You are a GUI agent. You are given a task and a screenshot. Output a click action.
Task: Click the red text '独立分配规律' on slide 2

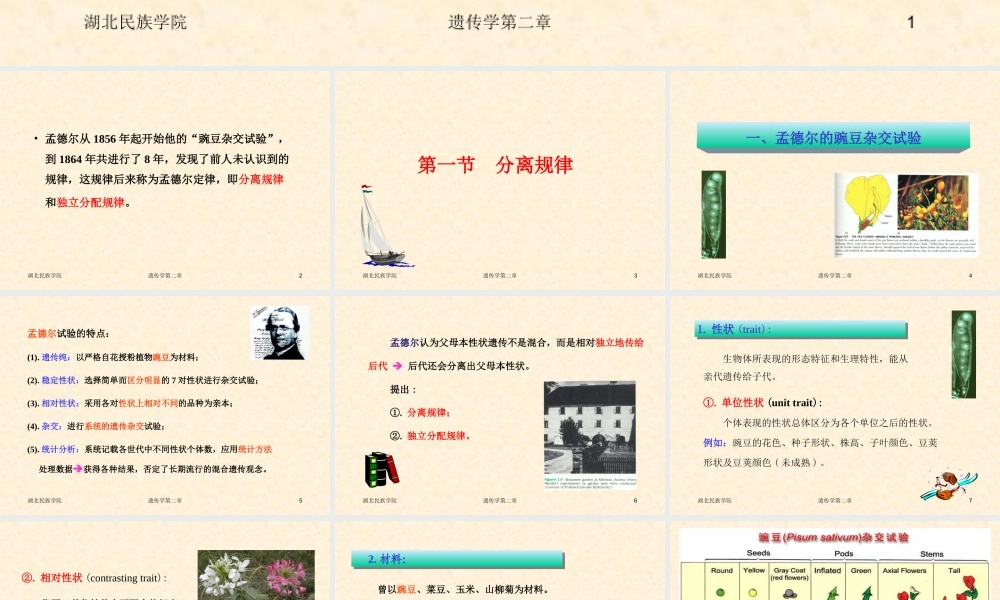91,202
